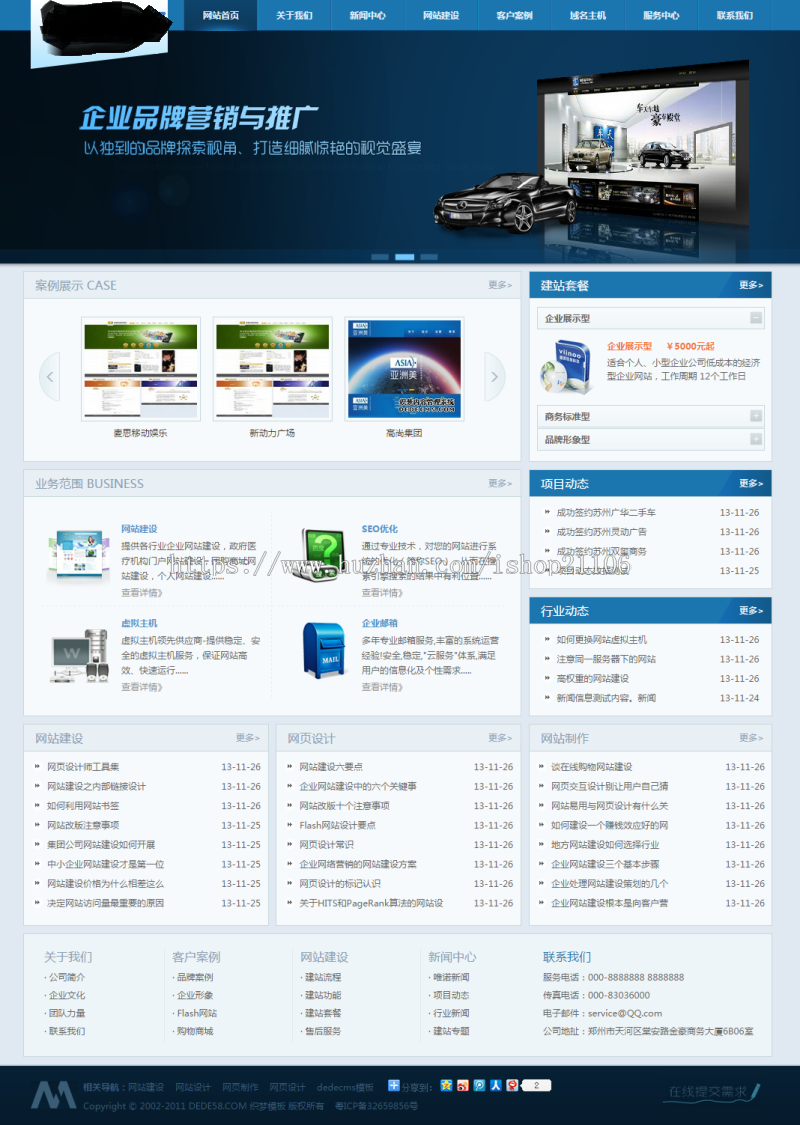Click 查看详情 under 网站建设

point(142,593)
